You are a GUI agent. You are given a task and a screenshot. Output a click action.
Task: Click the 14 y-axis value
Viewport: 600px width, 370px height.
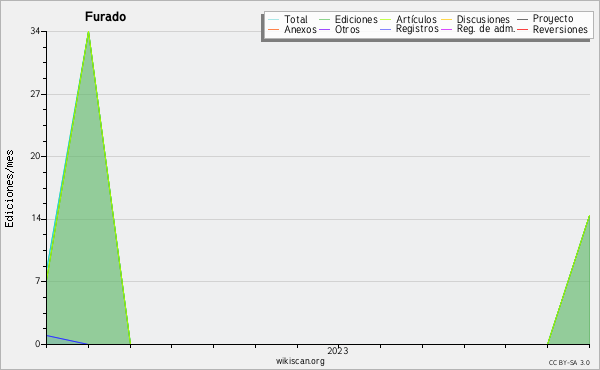pyautogui.click(x=35, y=218)
